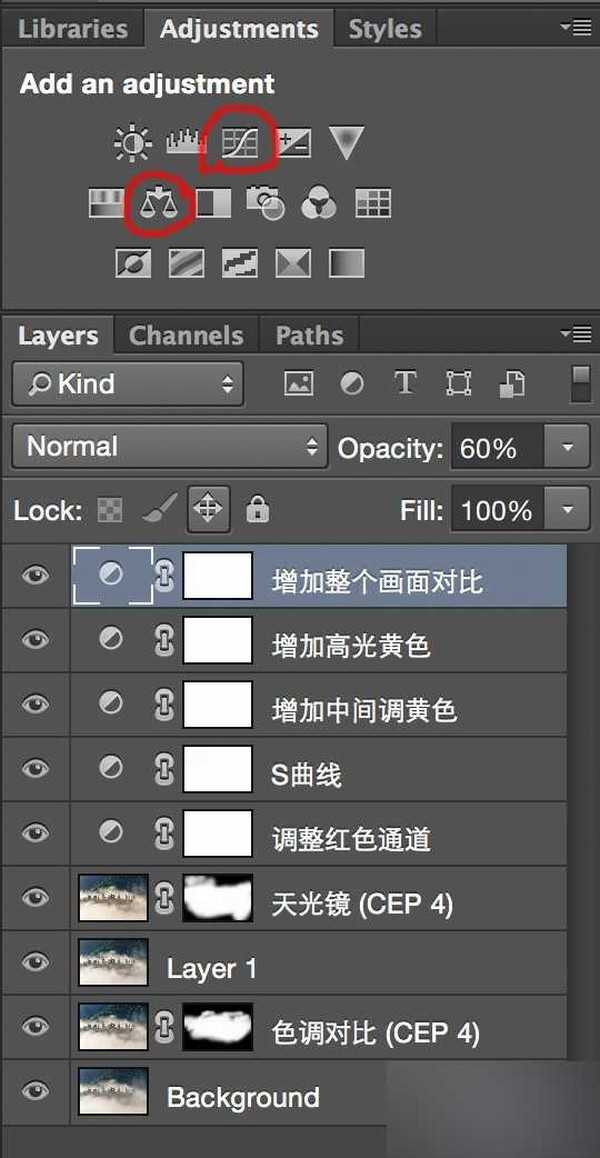Add a Brightness/Contrast adjustment
Viewport: 600px width, 1158px height.
[x=132, y=145]
